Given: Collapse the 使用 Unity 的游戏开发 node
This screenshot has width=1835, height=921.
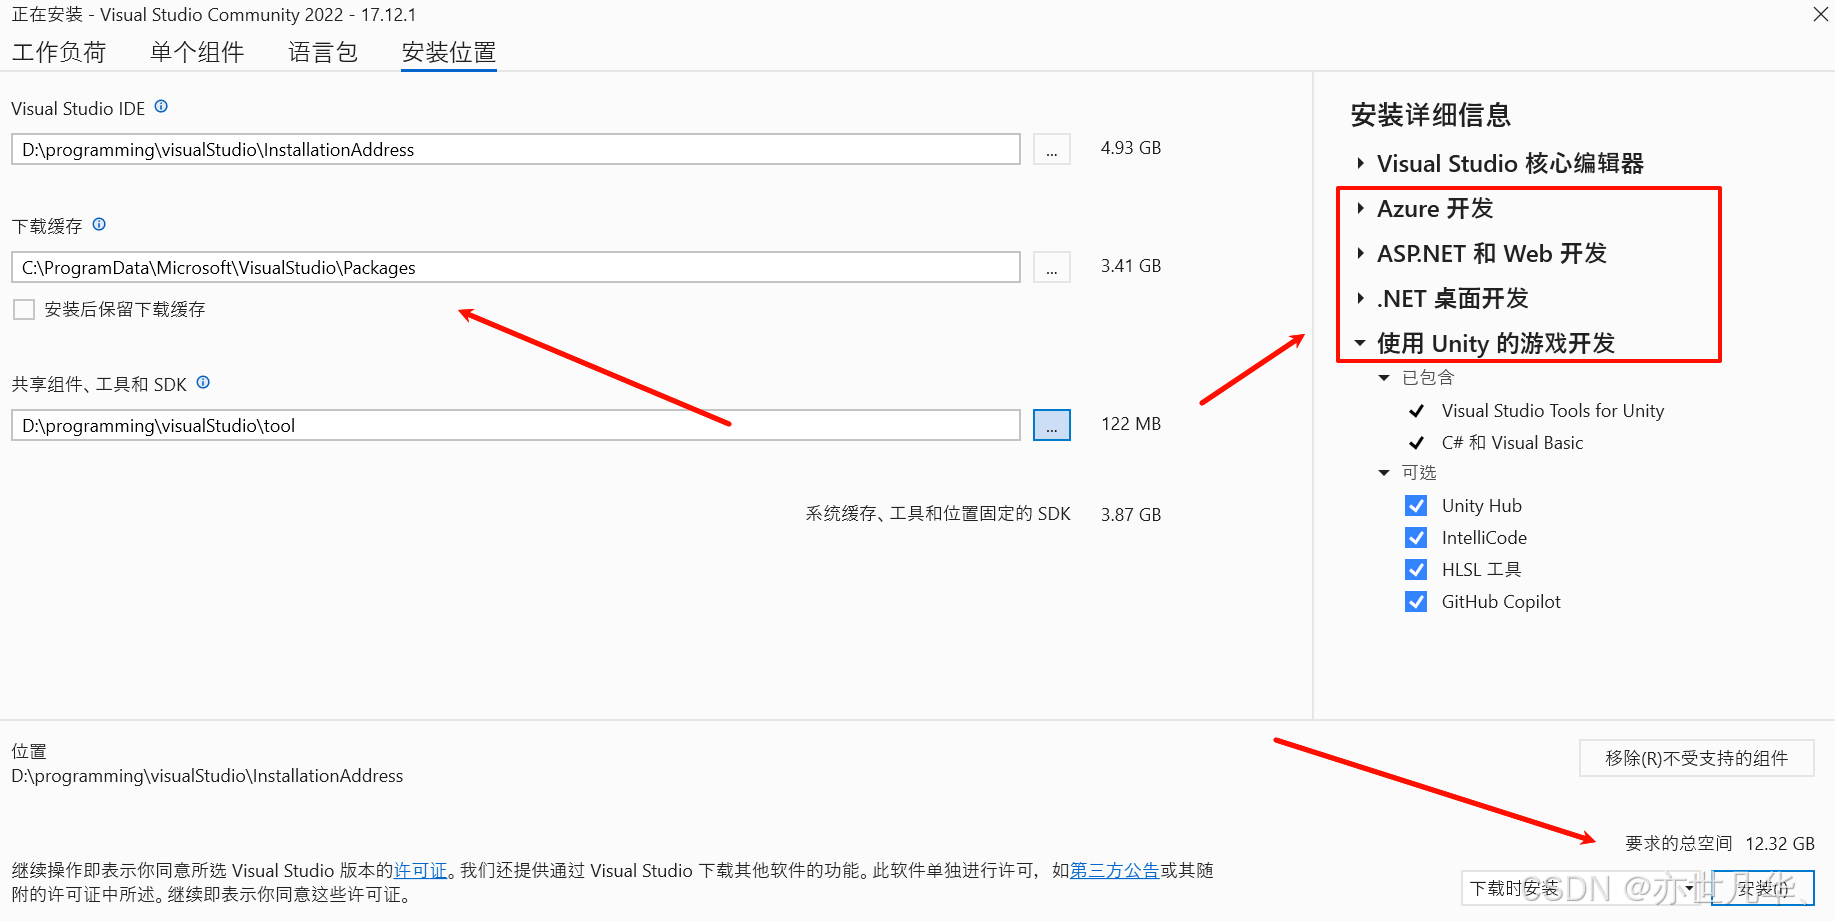Looking at the screenshot, I should 1360,343.
